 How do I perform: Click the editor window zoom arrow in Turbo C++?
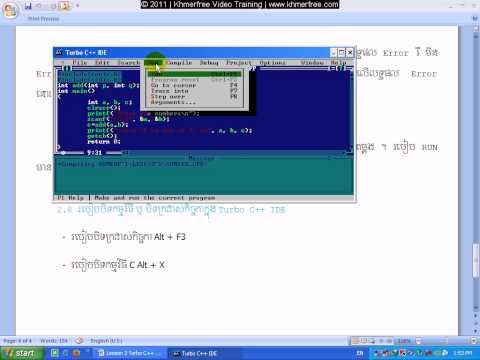[341, 68]
